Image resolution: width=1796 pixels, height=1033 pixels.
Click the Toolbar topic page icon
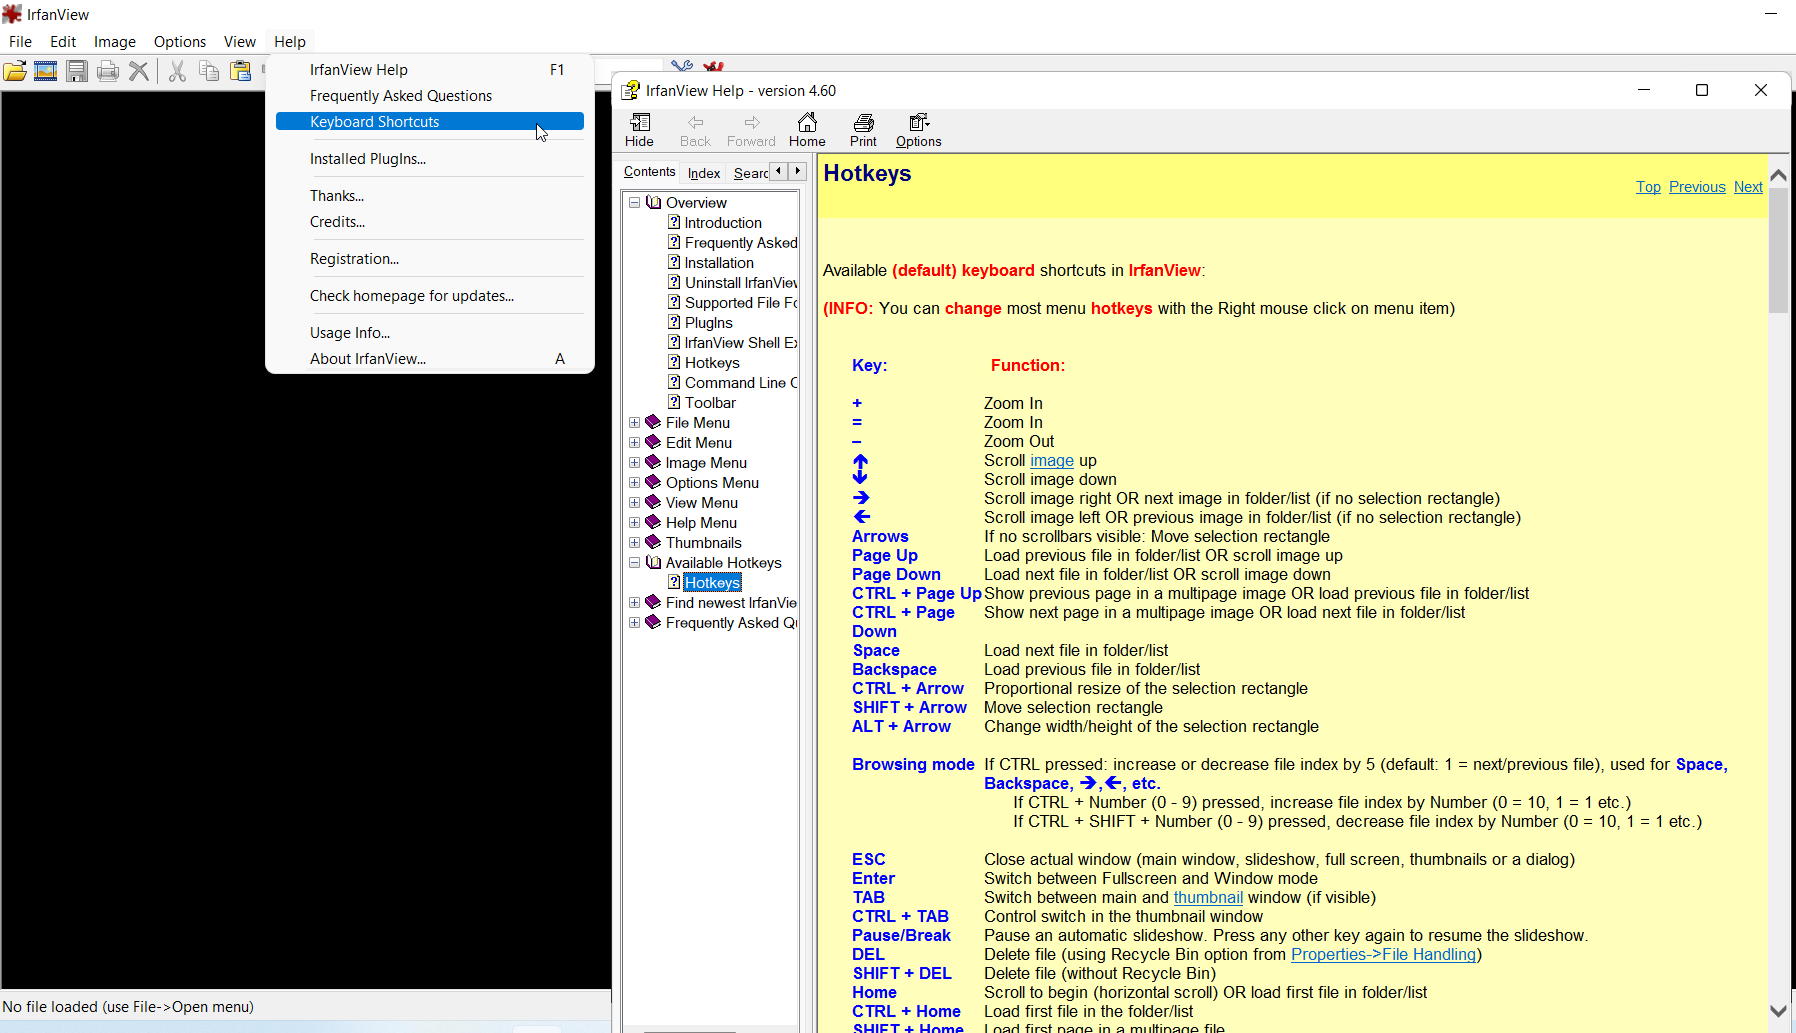tap(674, 402)
